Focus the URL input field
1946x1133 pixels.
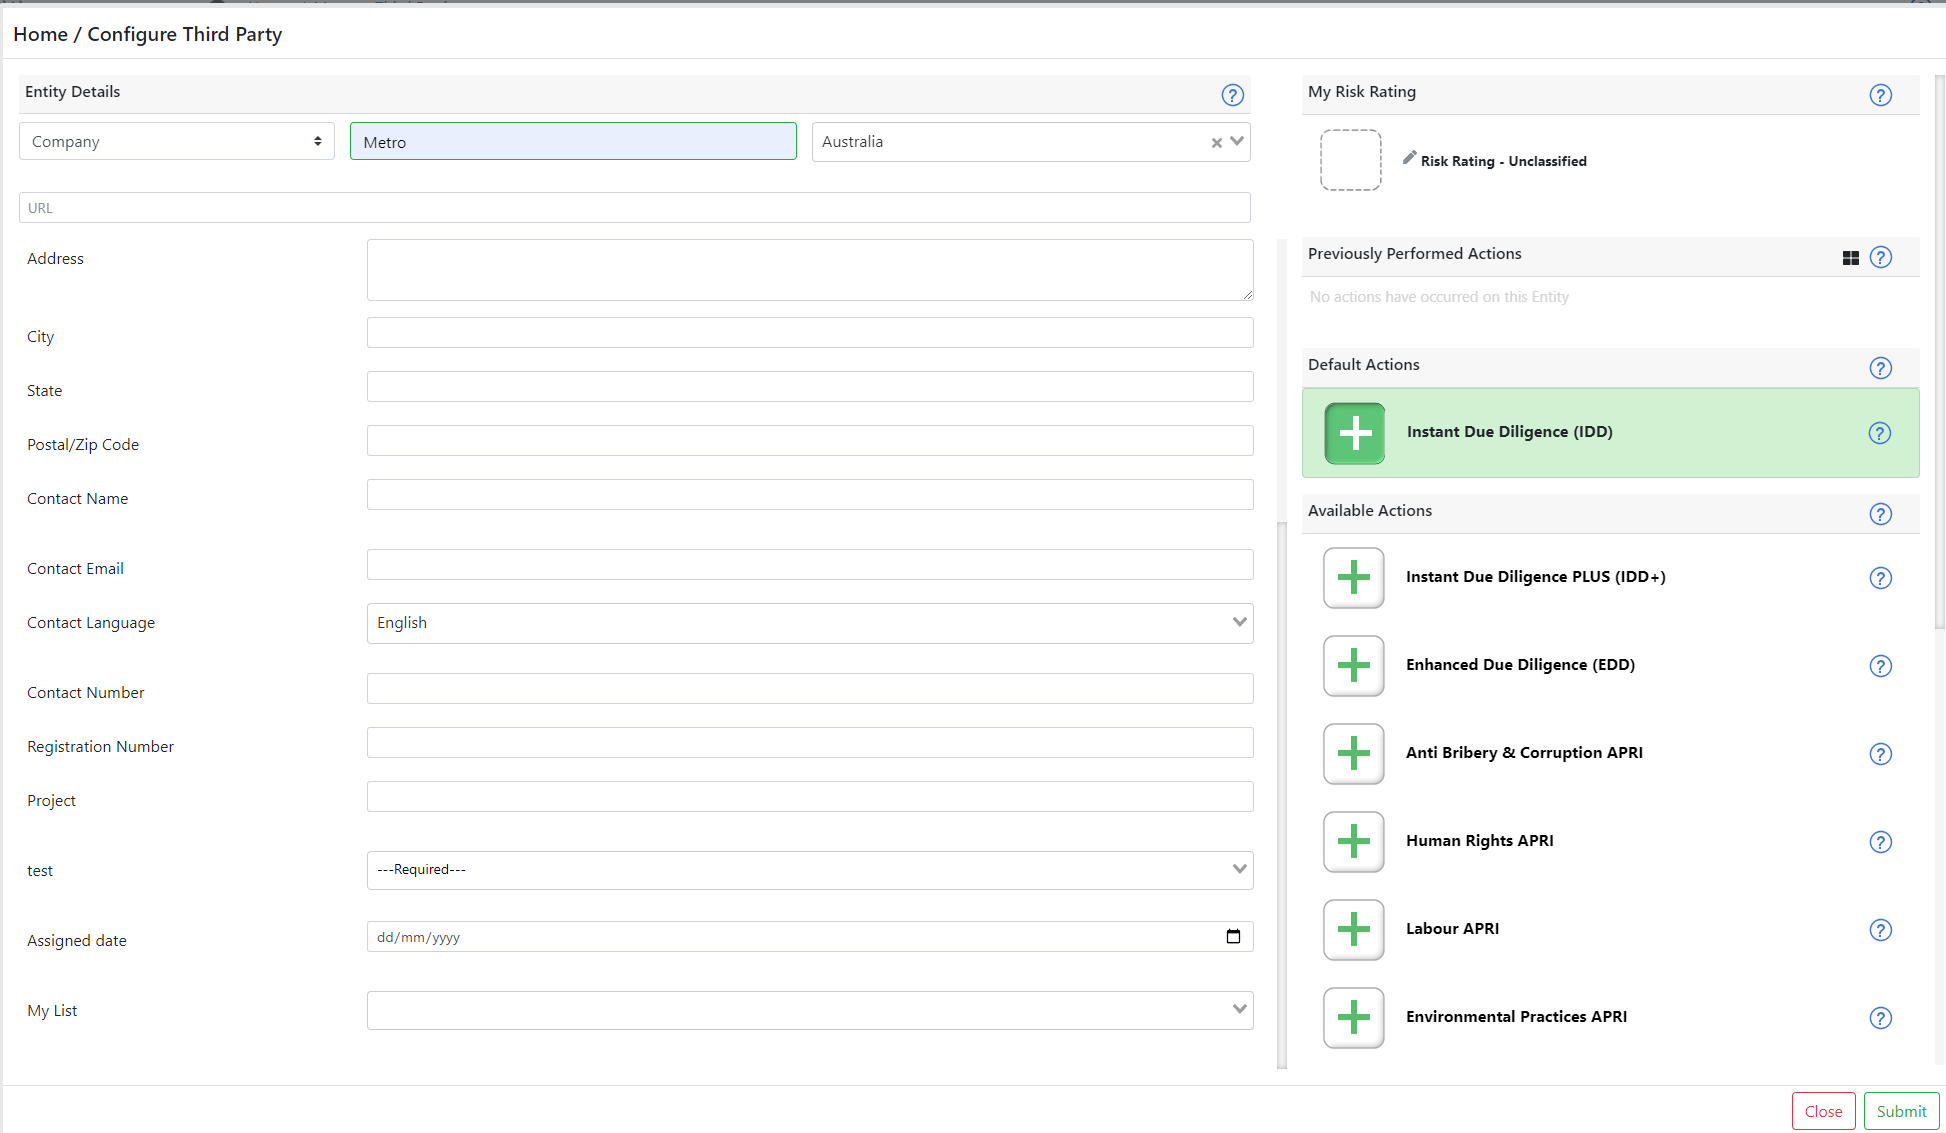pos(635,208)
